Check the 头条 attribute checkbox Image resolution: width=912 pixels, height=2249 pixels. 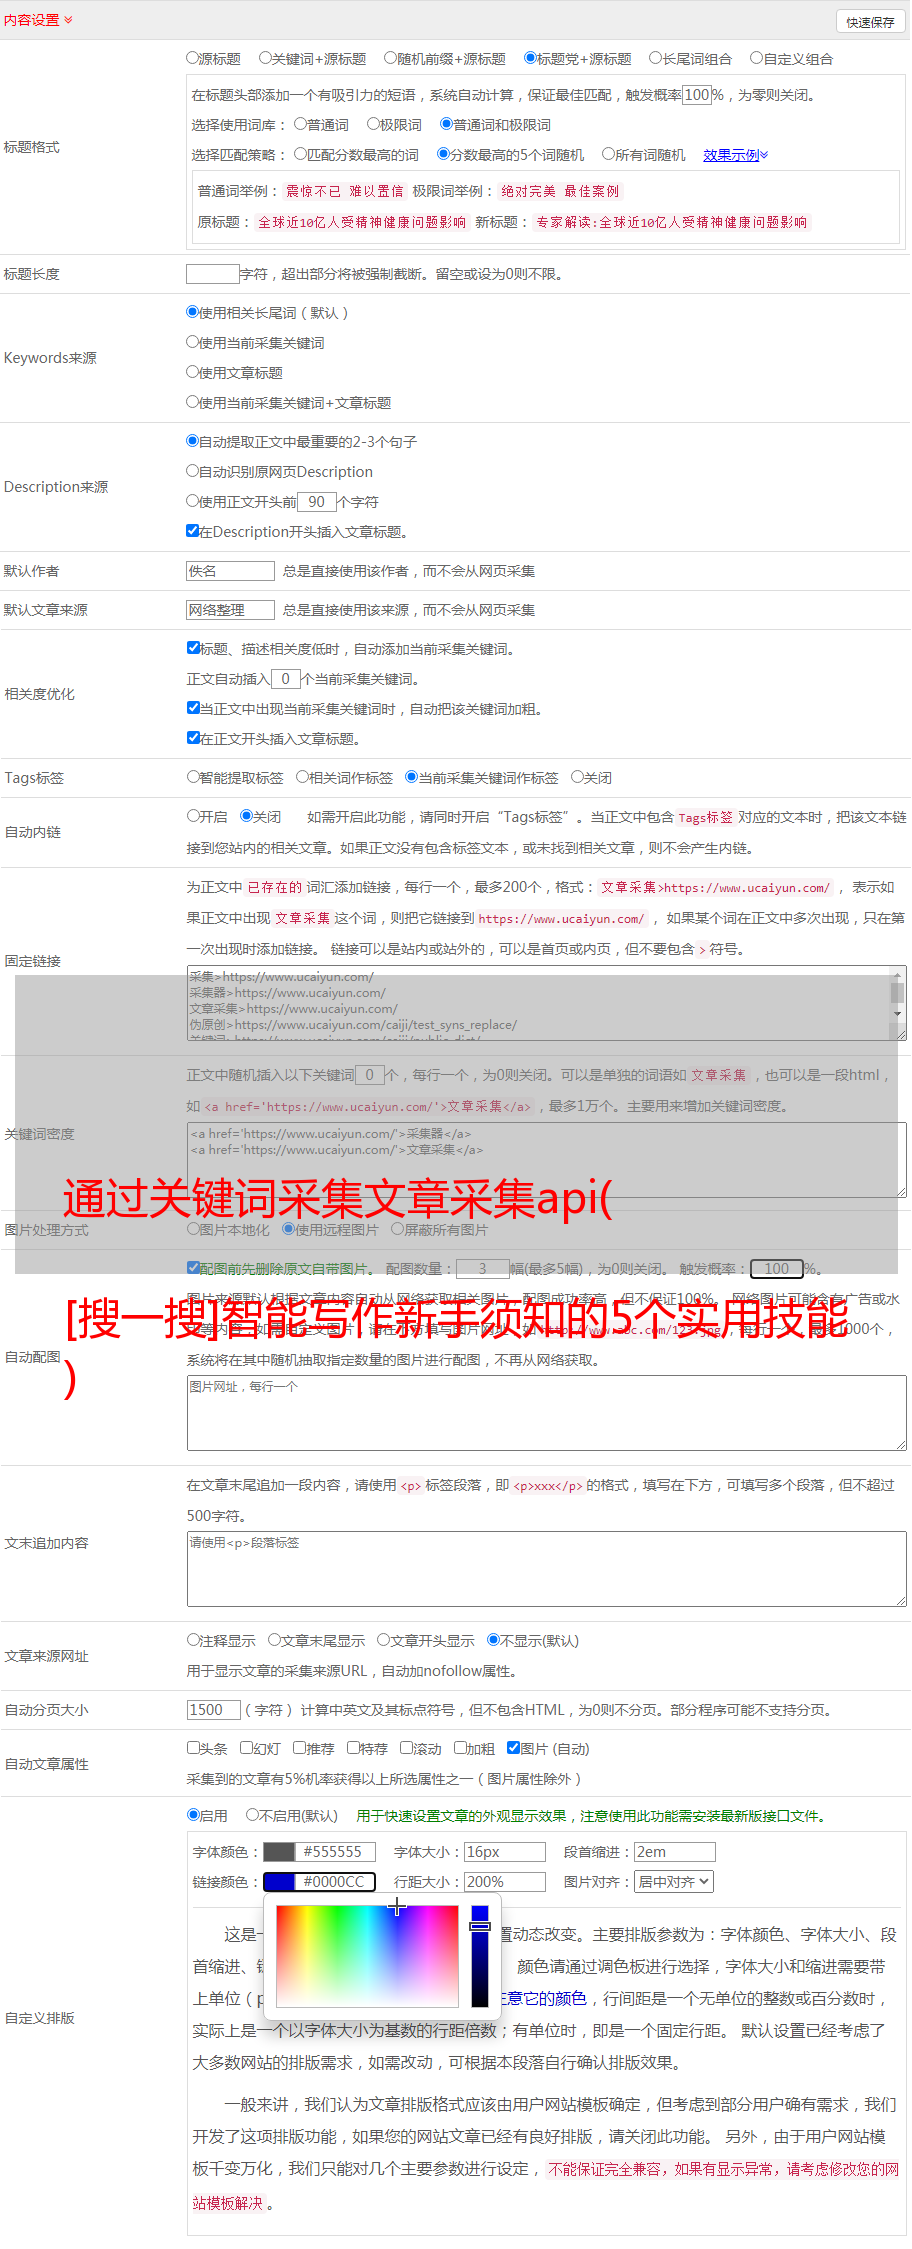point(193,1748)
